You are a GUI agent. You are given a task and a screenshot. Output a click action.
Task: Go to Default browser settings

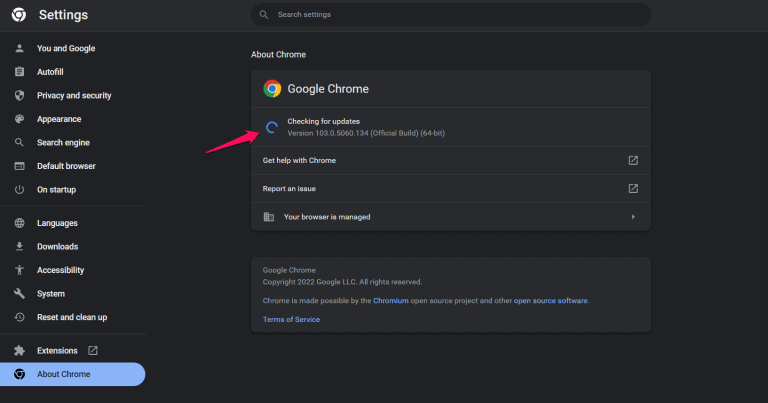66,166
